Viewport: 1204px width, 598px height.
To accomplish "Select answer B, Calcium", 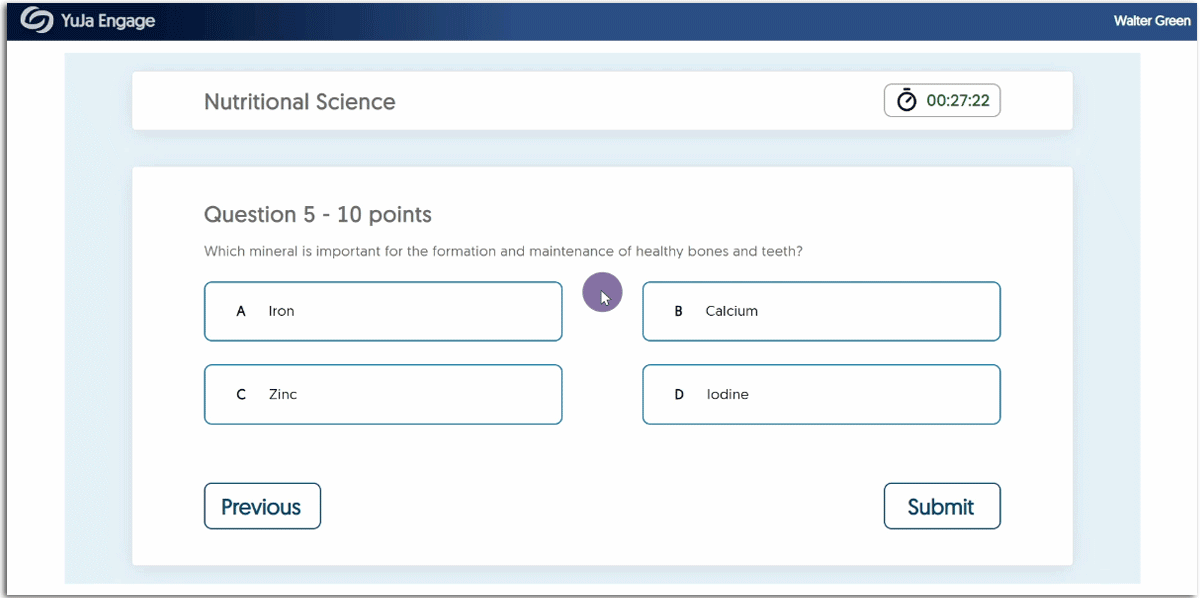I will (x=821, y=311).
